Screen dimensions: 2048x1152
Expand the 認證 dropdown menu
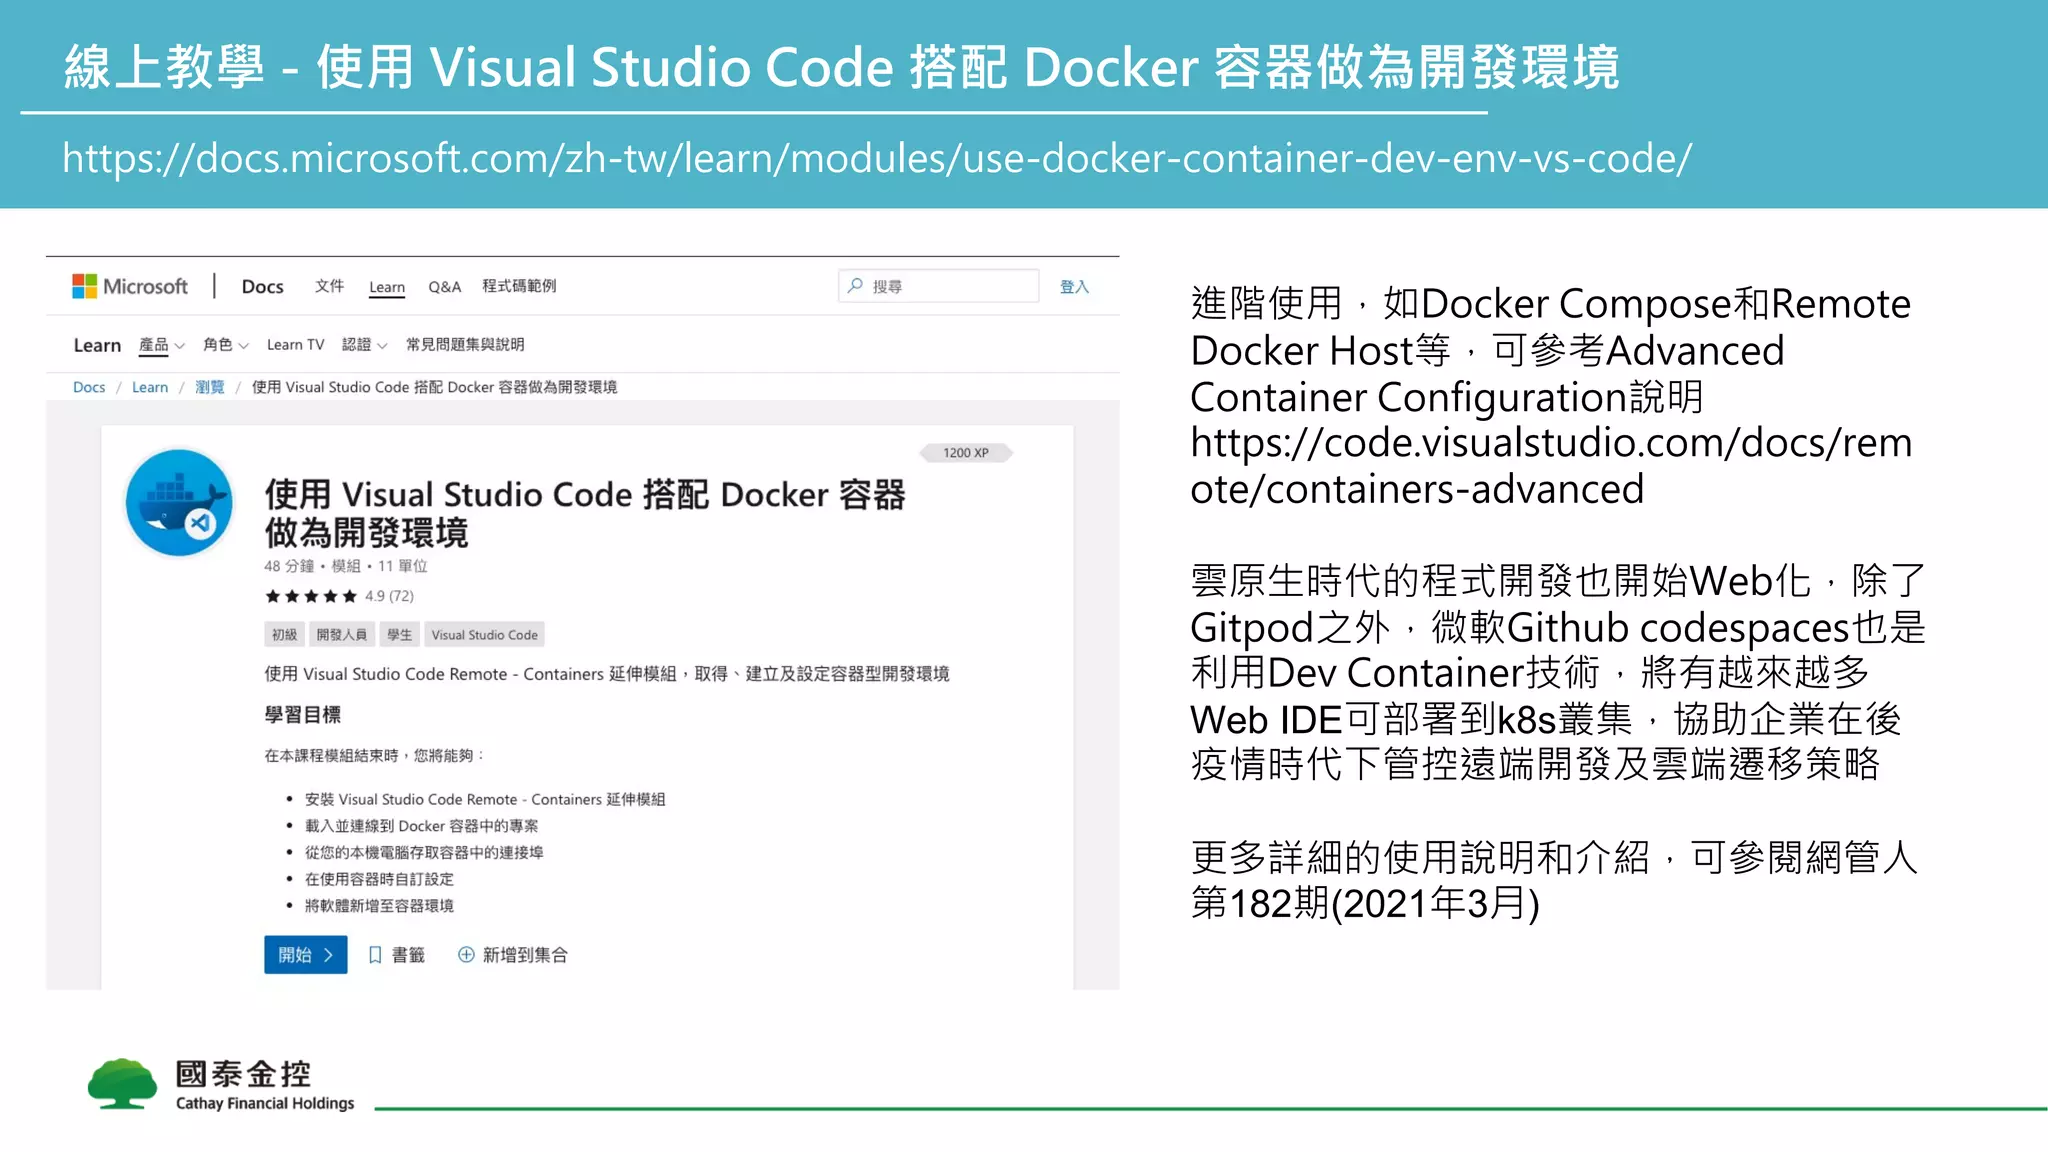pyautogui.click(x=364, y=345)
